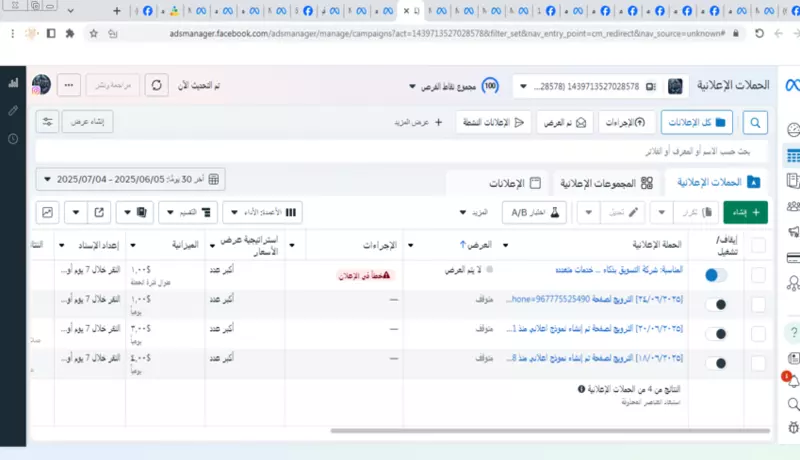Open the filter sliders settings button
Viewport: 800px width, 460px height.
[x=47, y=122]
